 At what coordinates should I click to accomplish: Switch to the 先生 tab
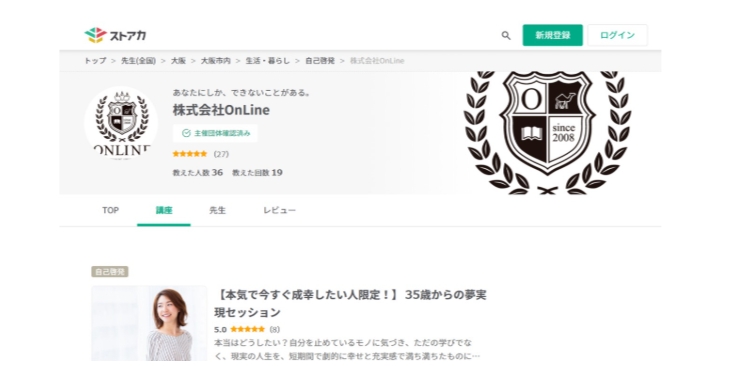tap(217, 211)
